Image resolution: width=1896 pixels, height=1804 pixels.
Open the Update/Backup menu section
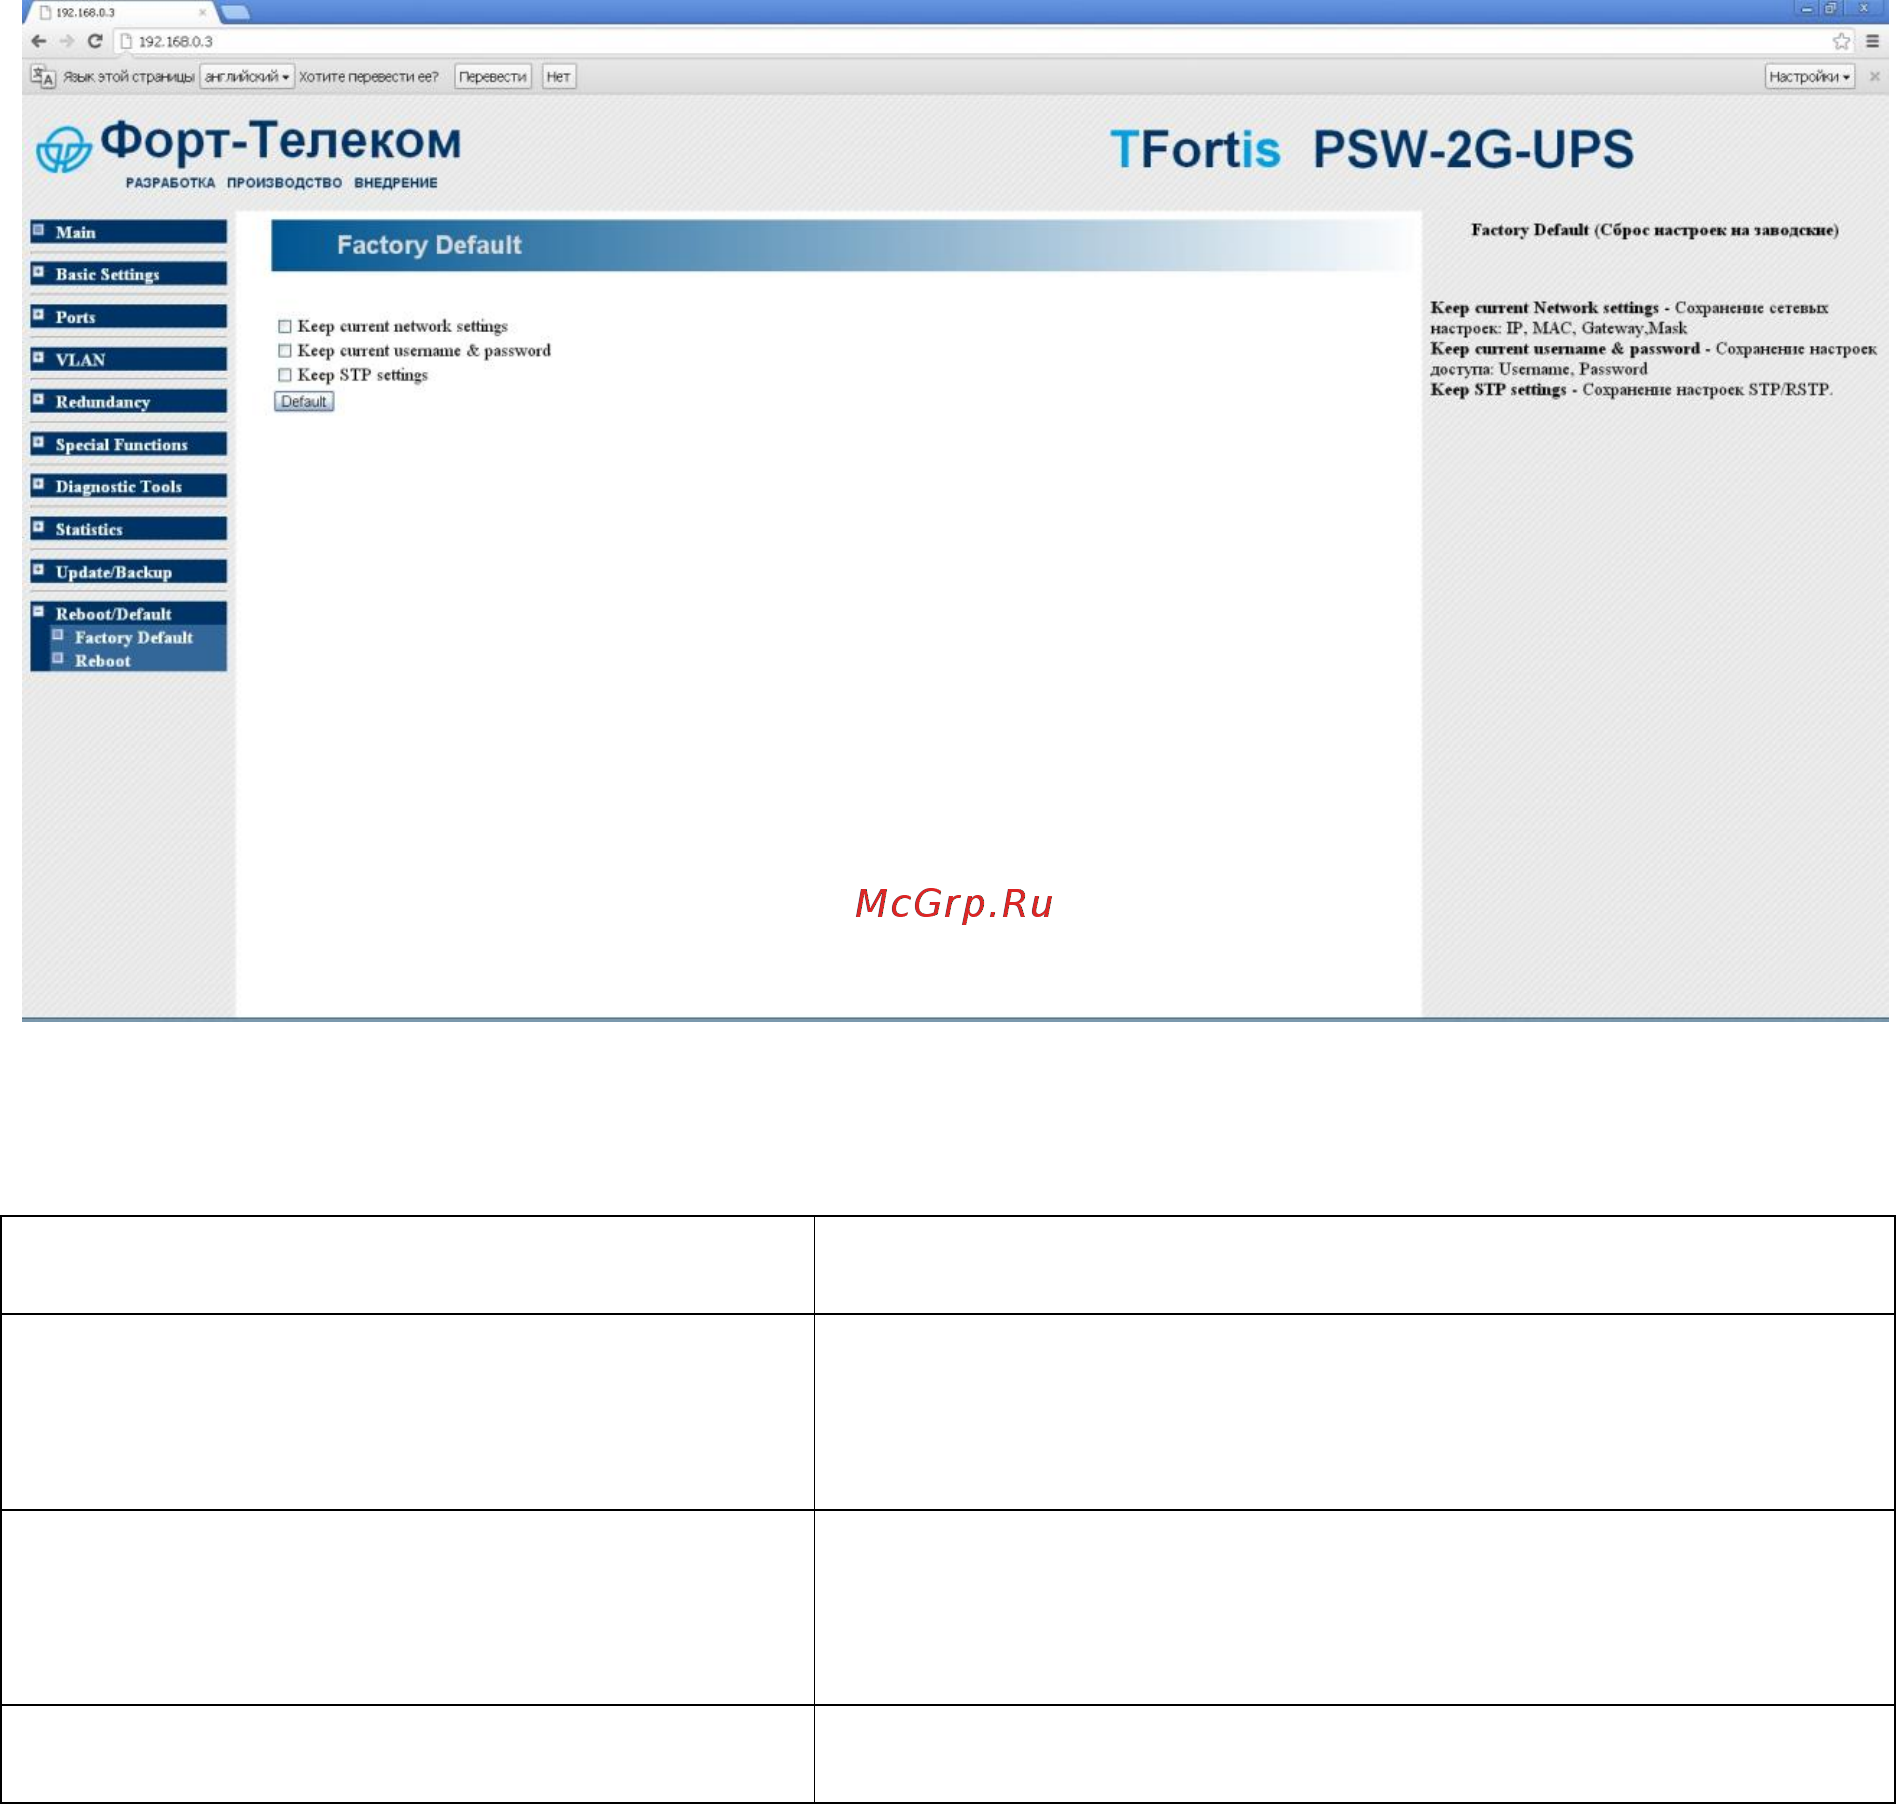[128, 572]
